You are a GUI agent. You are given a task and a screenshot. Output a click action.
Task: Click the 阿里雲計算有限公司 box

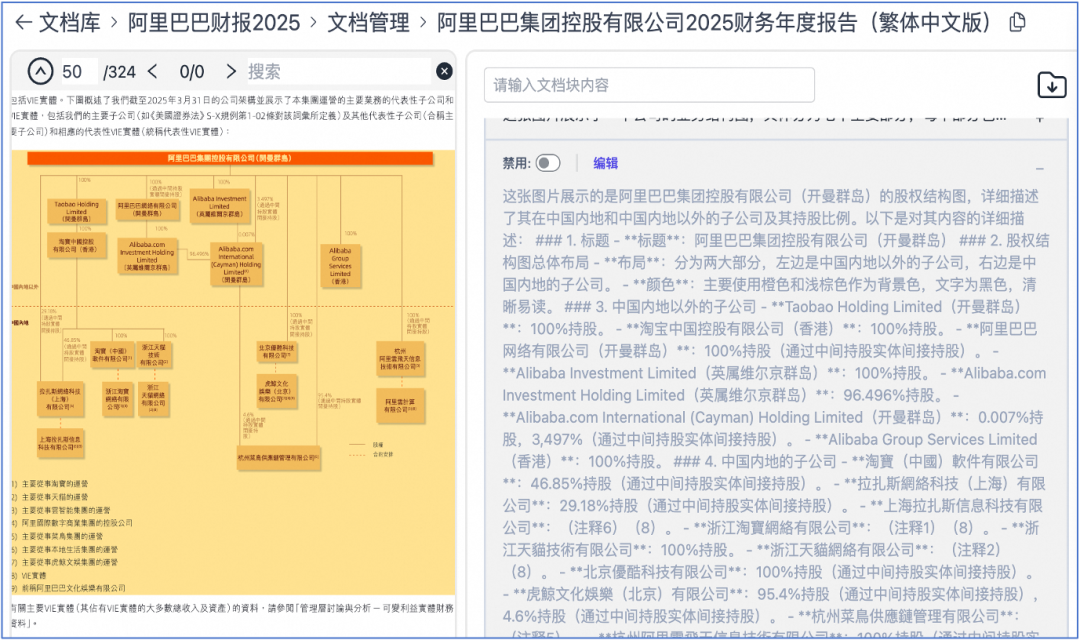400,405
